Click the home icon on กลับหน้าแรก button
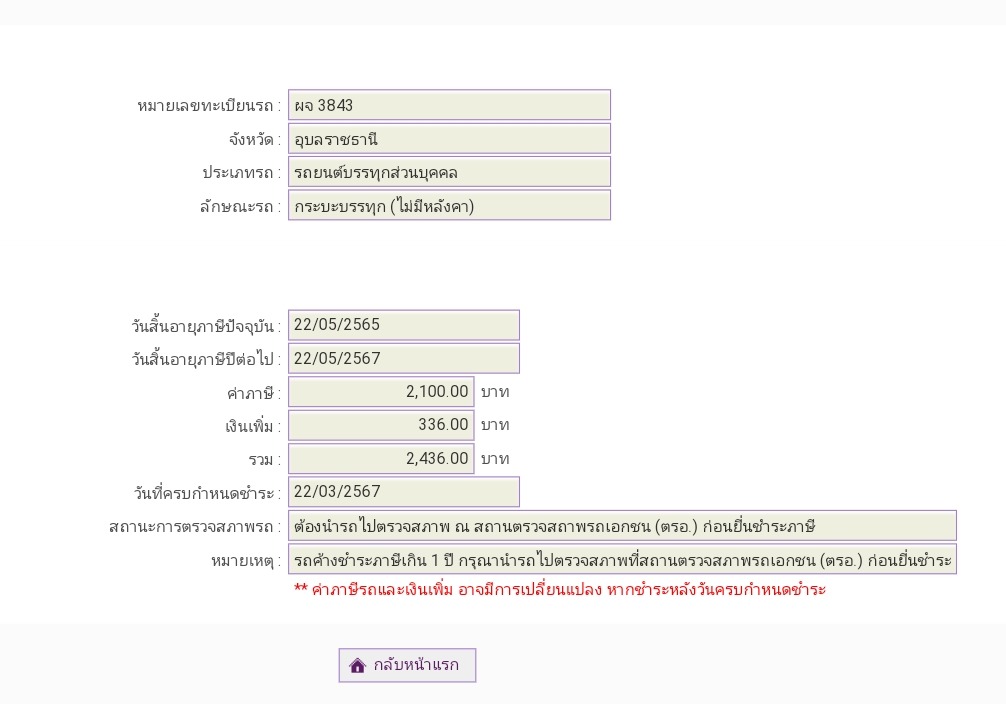 [357, 665]
